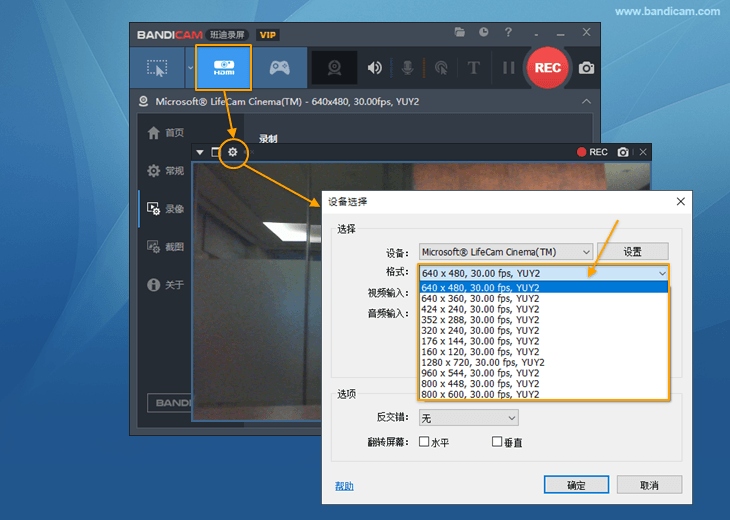Open the scheduled recording clock icon
730x520 pixels.
click(x=484, y=32)
